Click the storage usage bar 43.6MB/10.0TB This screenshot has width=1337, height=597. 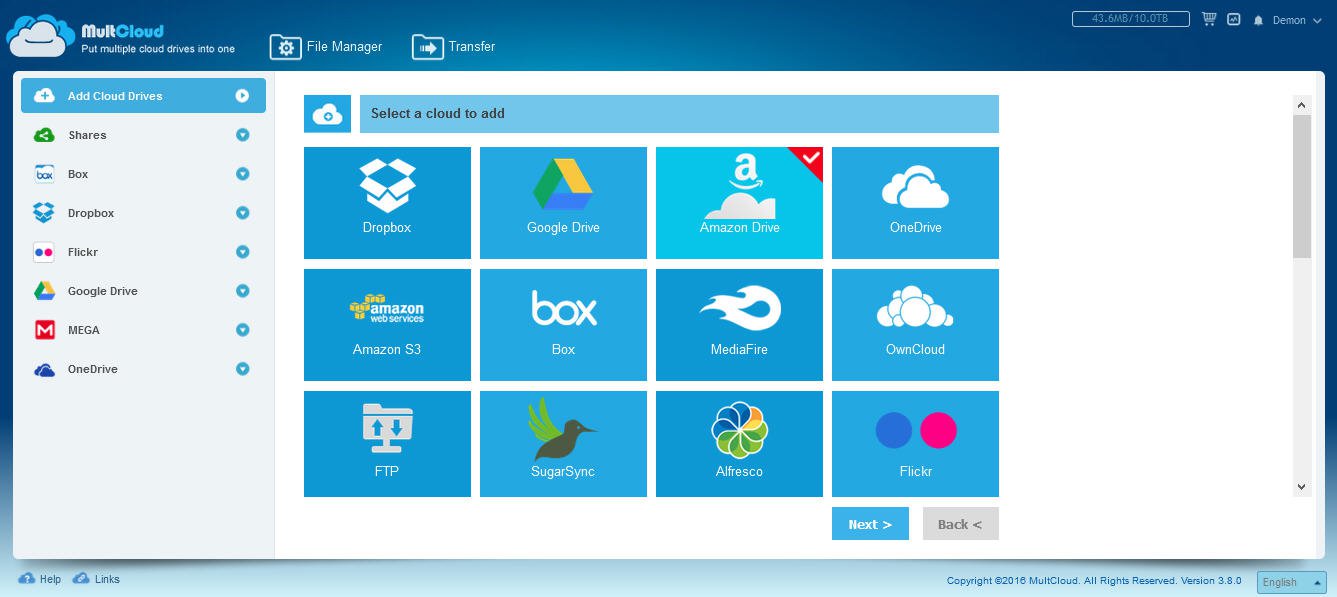(1130, 19)
